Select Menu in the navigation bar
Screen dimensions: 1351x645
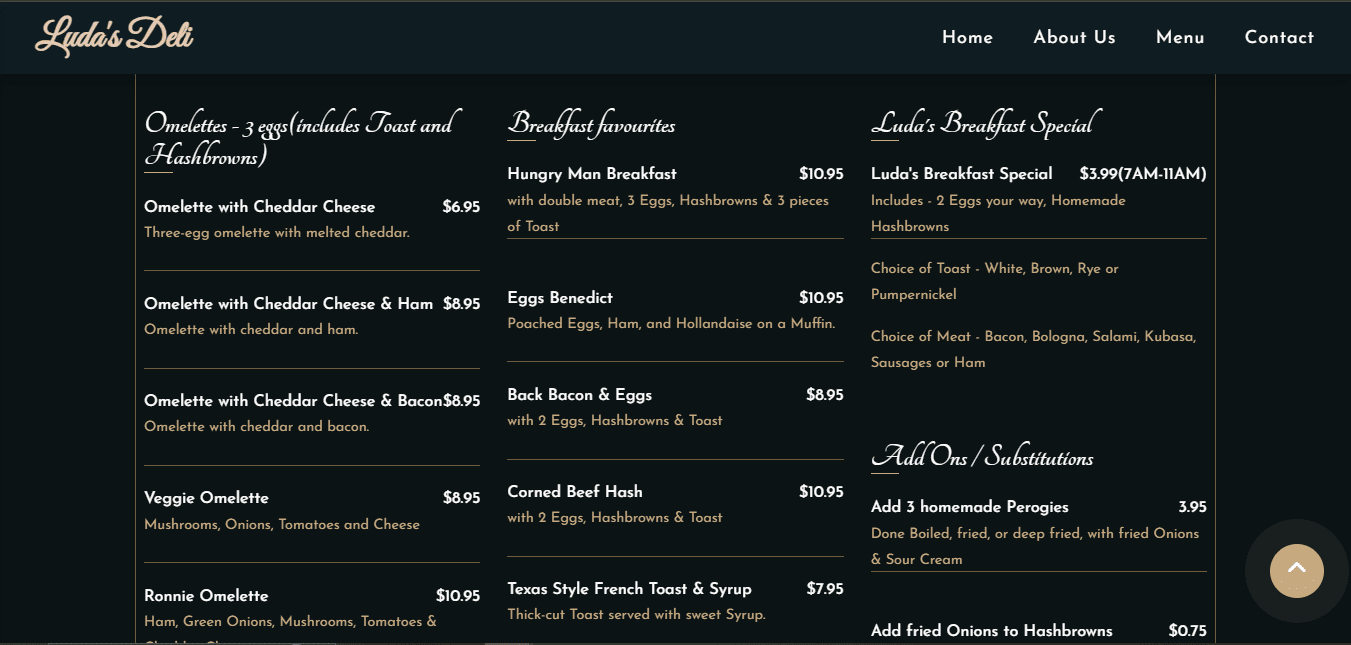click(x=1180, y=37)
